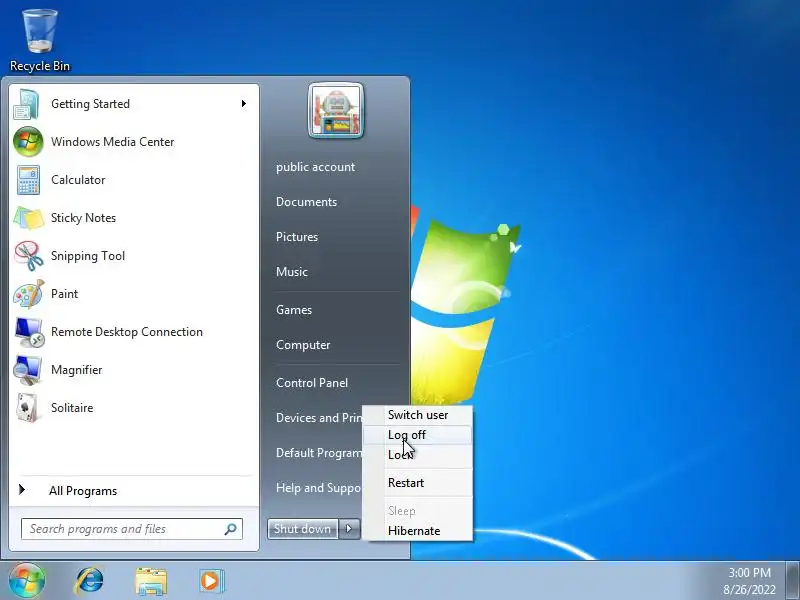
Task: Click the Sticky Notes label
Action: [x=83, y=218]
